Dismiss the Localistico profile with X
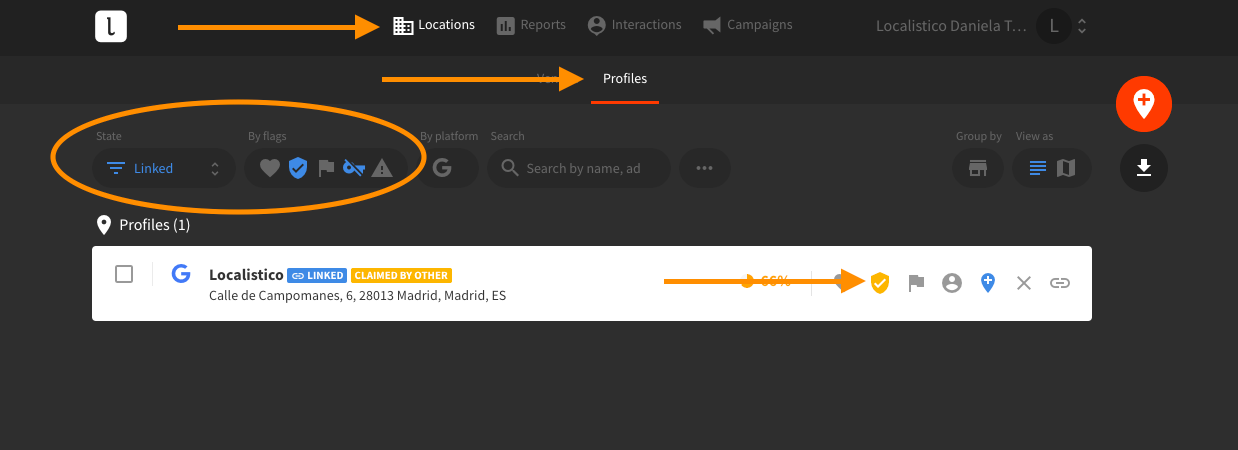The height and width of the screenshot is (450, 1238). (1023, 283)
